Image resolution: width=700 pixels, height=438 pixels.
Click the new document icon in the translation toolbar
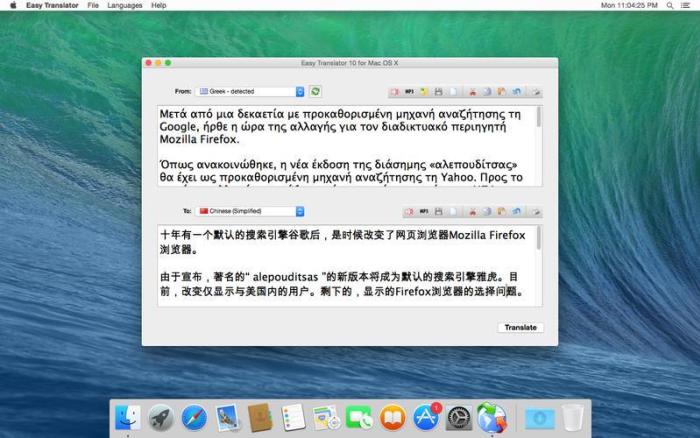(x=453, y=212)
